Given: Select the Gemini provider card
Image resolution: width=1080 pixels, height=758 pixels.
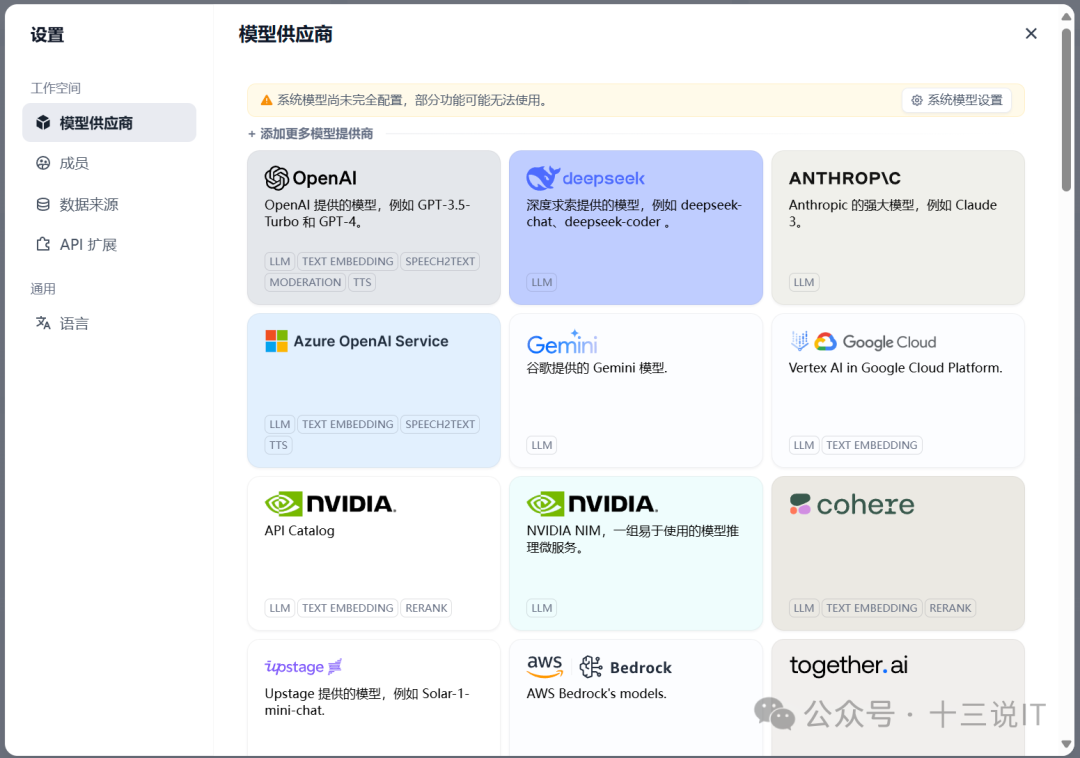Looking at the screenshot, I should click(x=636, y=390).
